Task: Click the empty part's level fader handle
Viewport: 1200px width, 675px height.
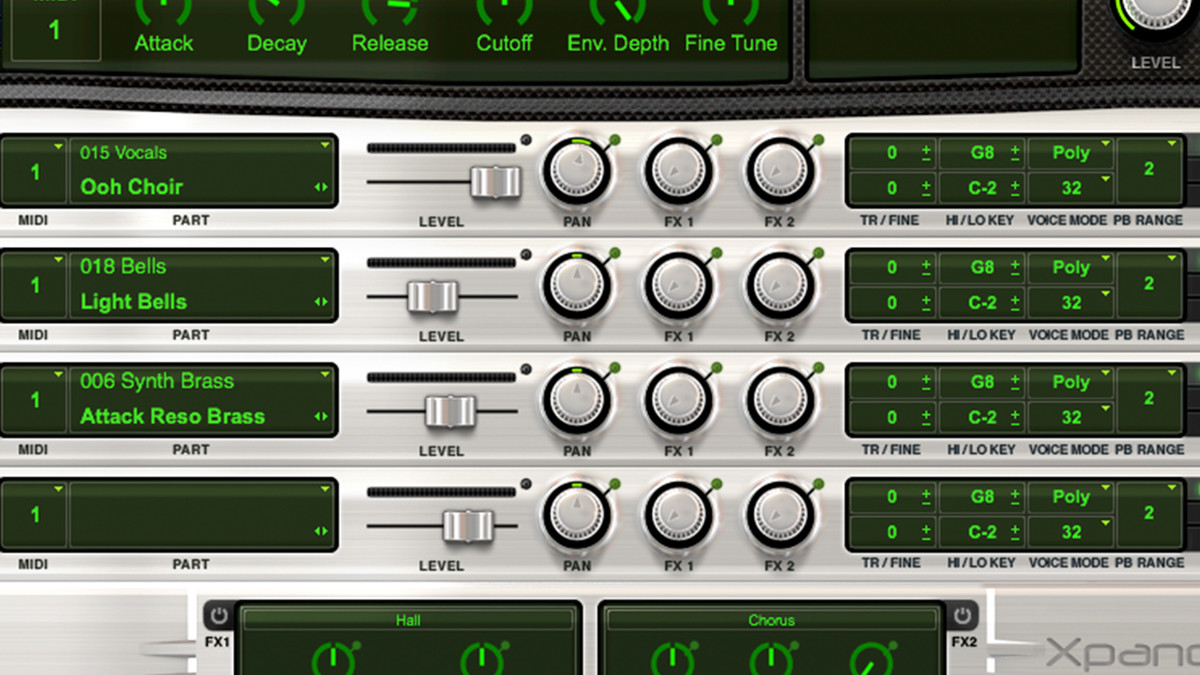Action: (468, 525)
